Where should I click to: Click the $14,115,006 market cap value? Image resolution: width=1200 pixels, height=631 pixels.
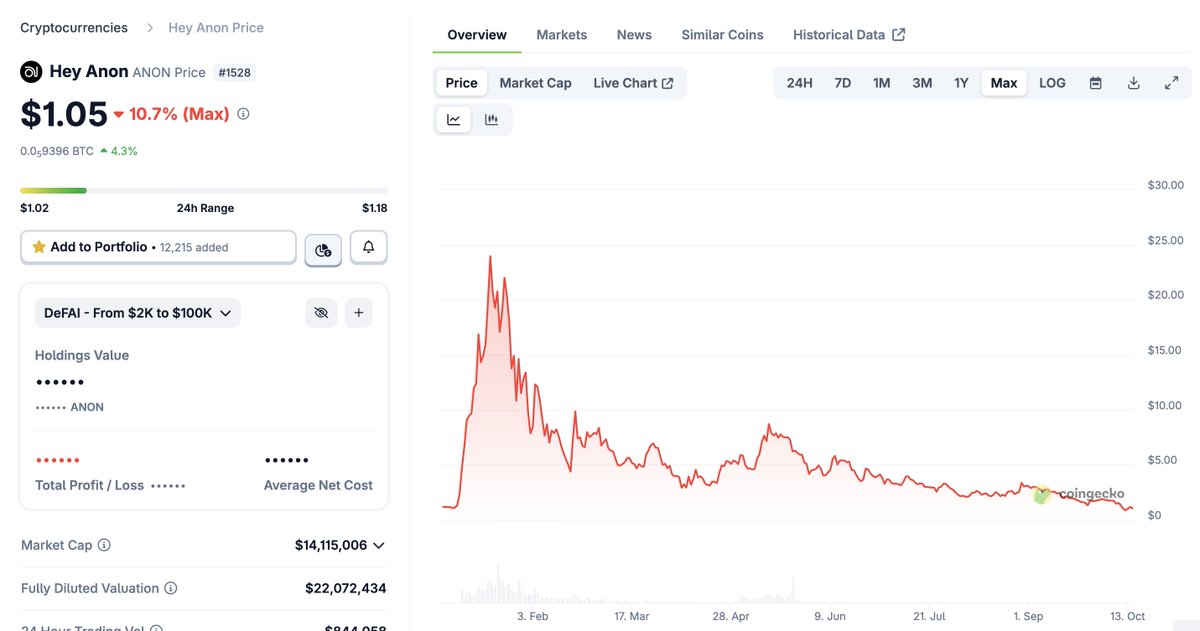click(331, 545)
